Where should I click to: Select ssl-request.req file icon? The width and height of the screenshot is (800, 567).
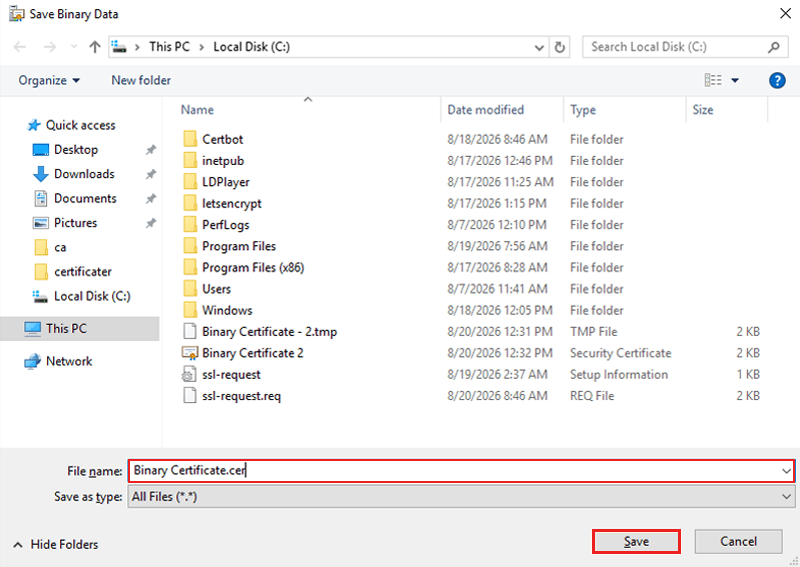click(190, 396)
